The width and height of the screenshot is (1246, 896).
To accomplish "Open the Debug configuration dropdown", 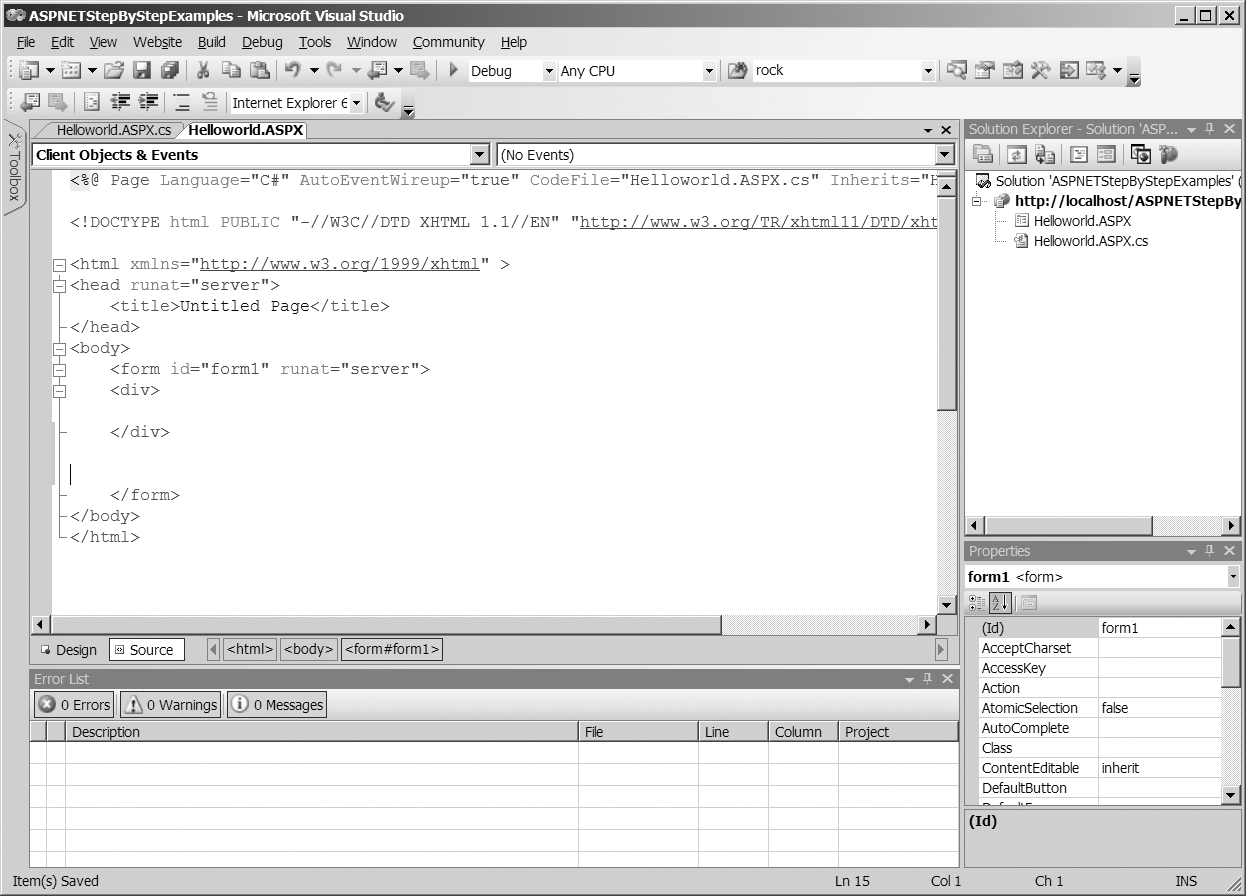I will (x=548, y=71).
